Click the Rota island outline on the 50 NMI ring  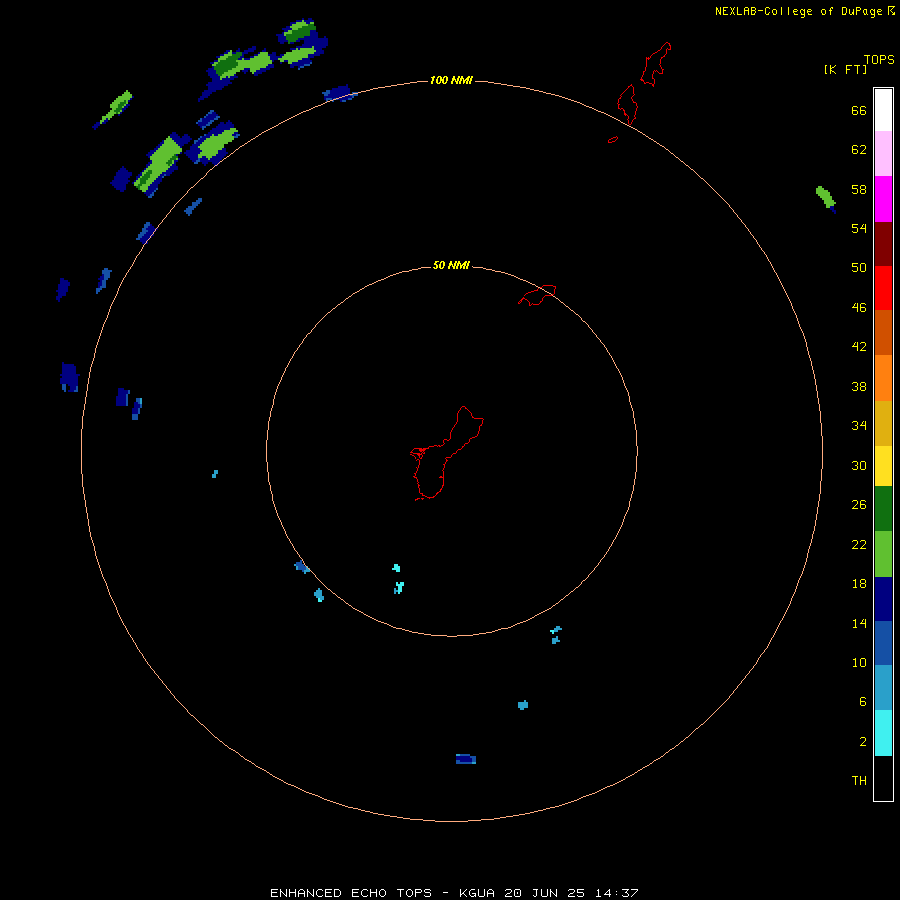(537, 295)
